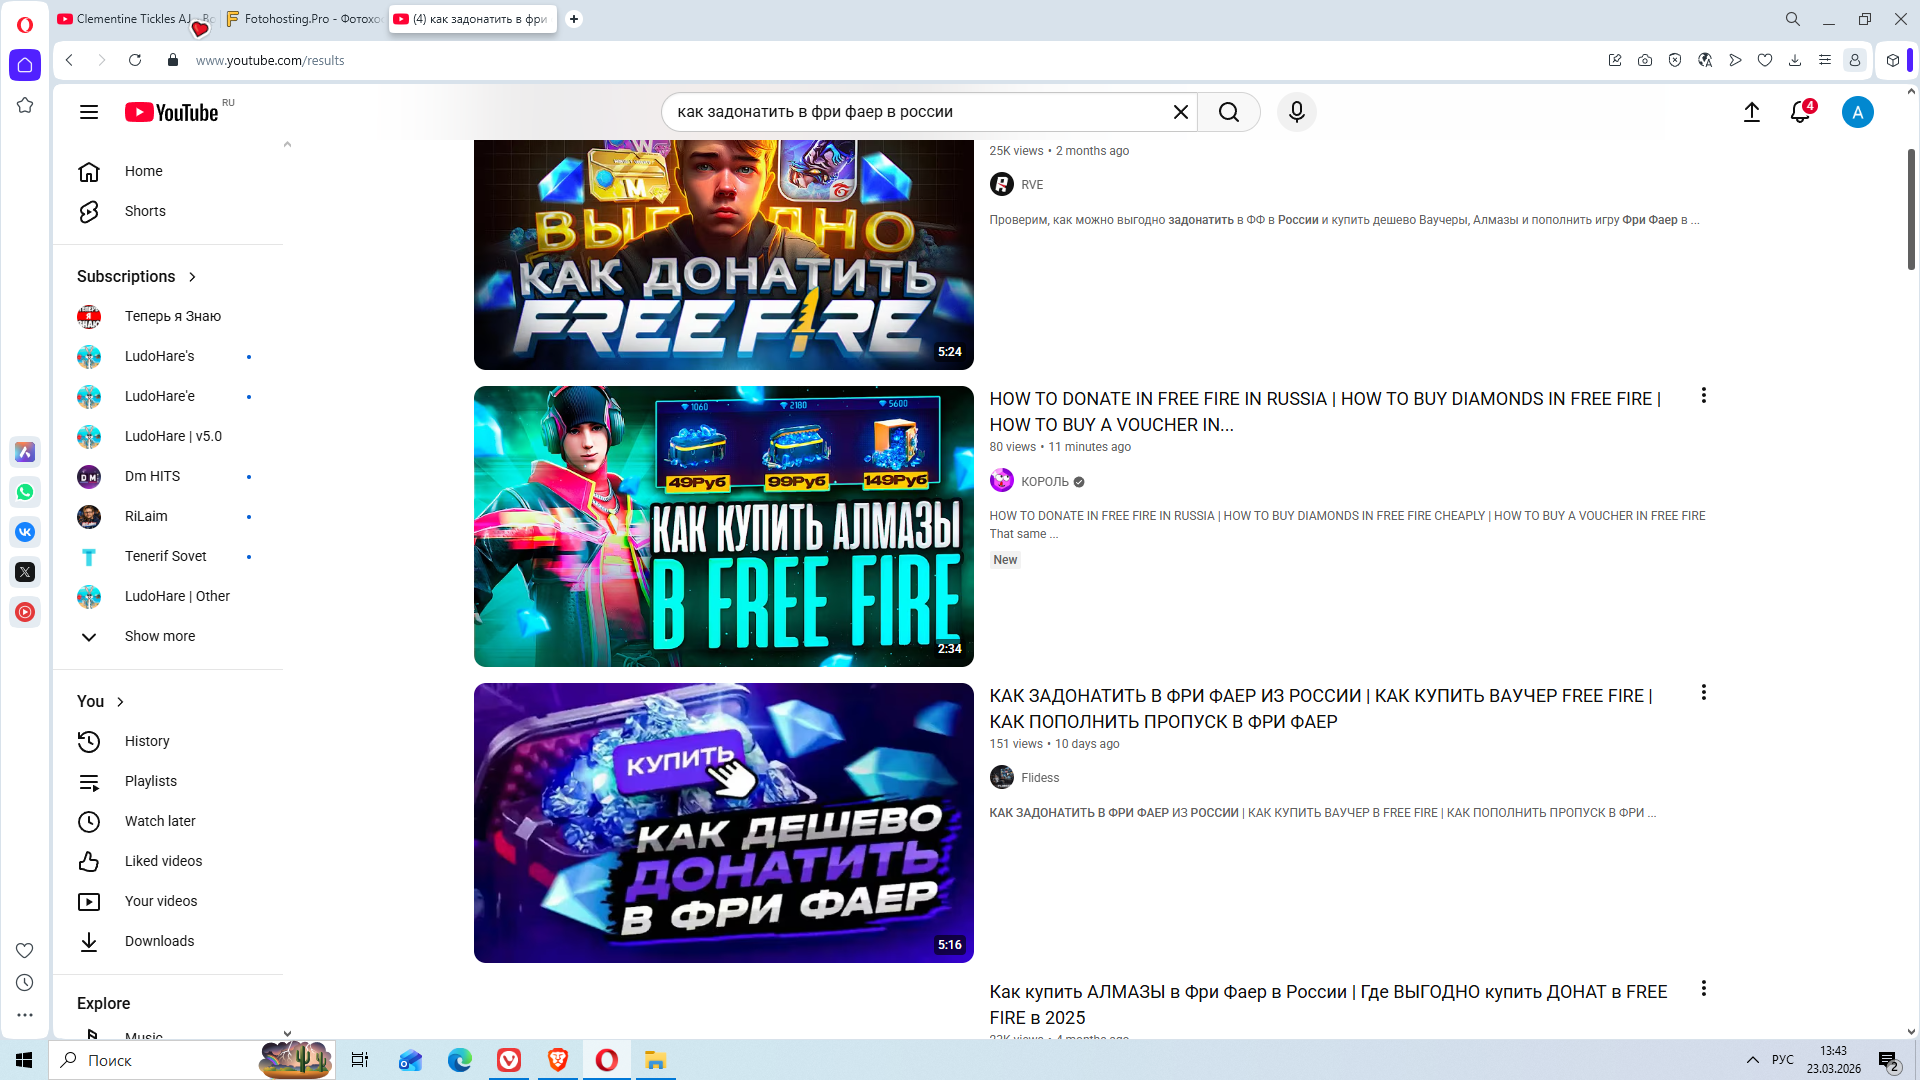This screenshot has height=1080, width=1920.
Task: Switch to Fotohosting.Pro tab
Action: coord(305,19)
